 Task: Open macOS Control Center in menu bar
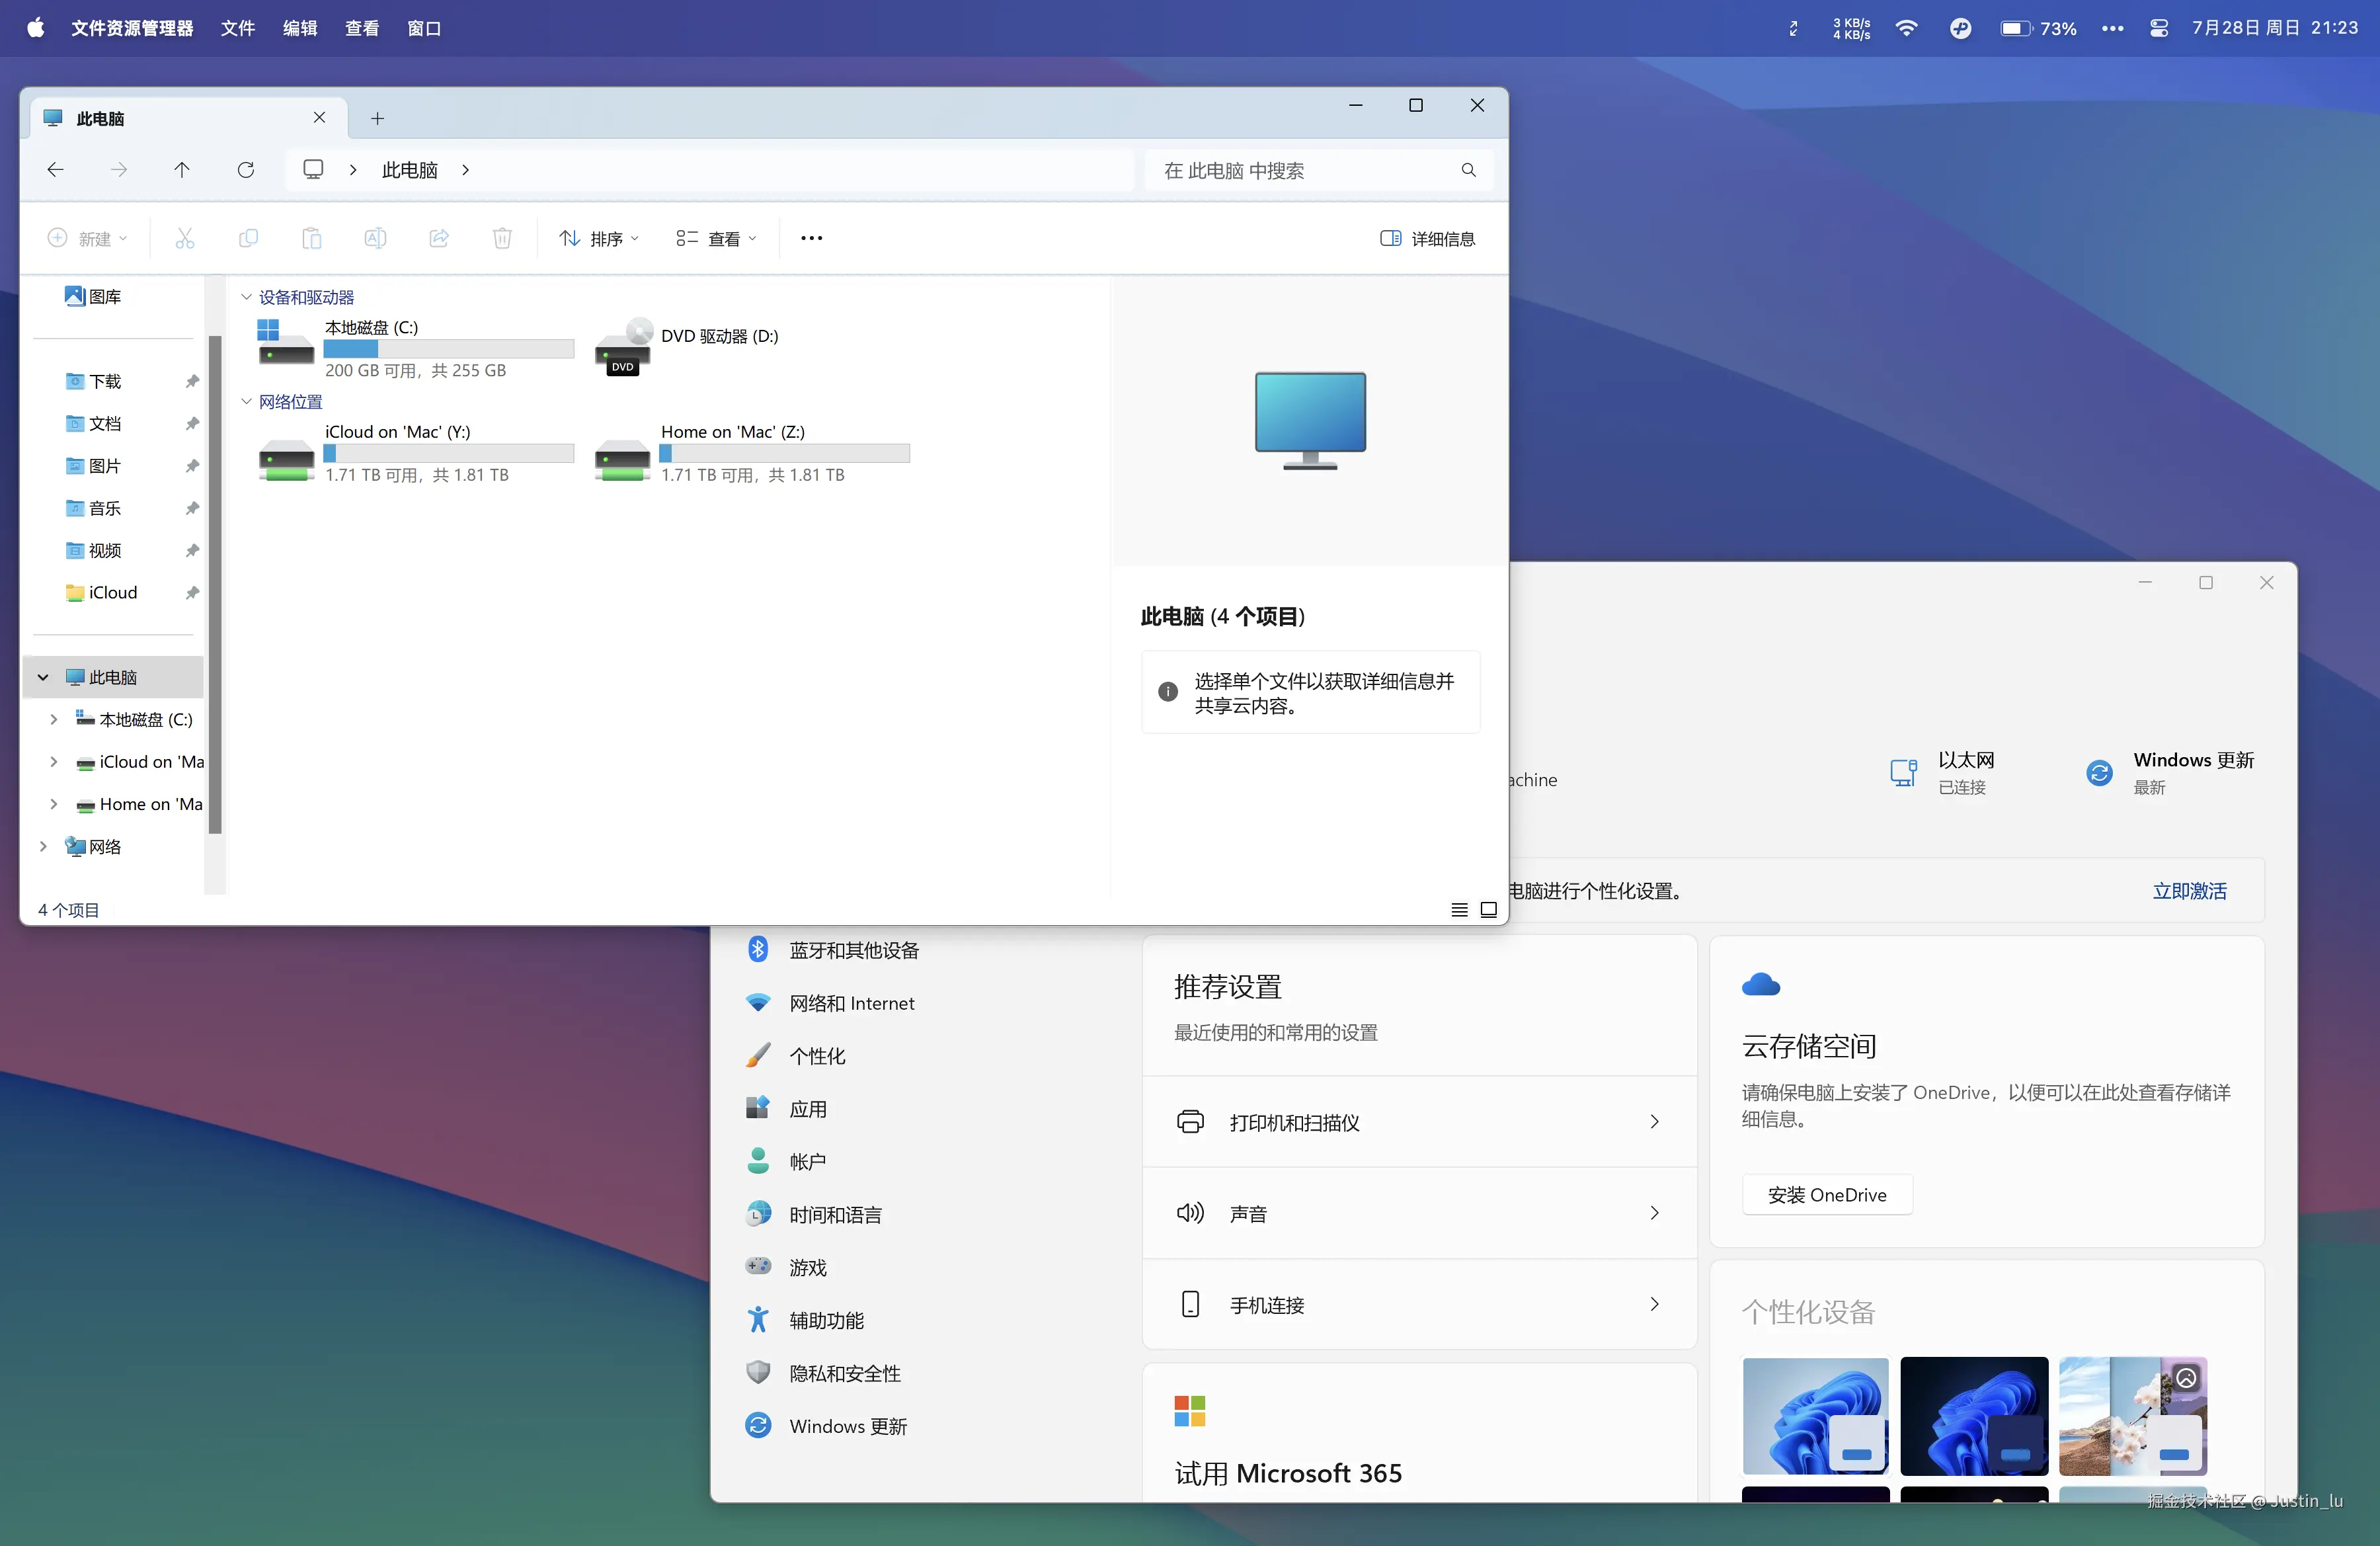[2158, 28]
